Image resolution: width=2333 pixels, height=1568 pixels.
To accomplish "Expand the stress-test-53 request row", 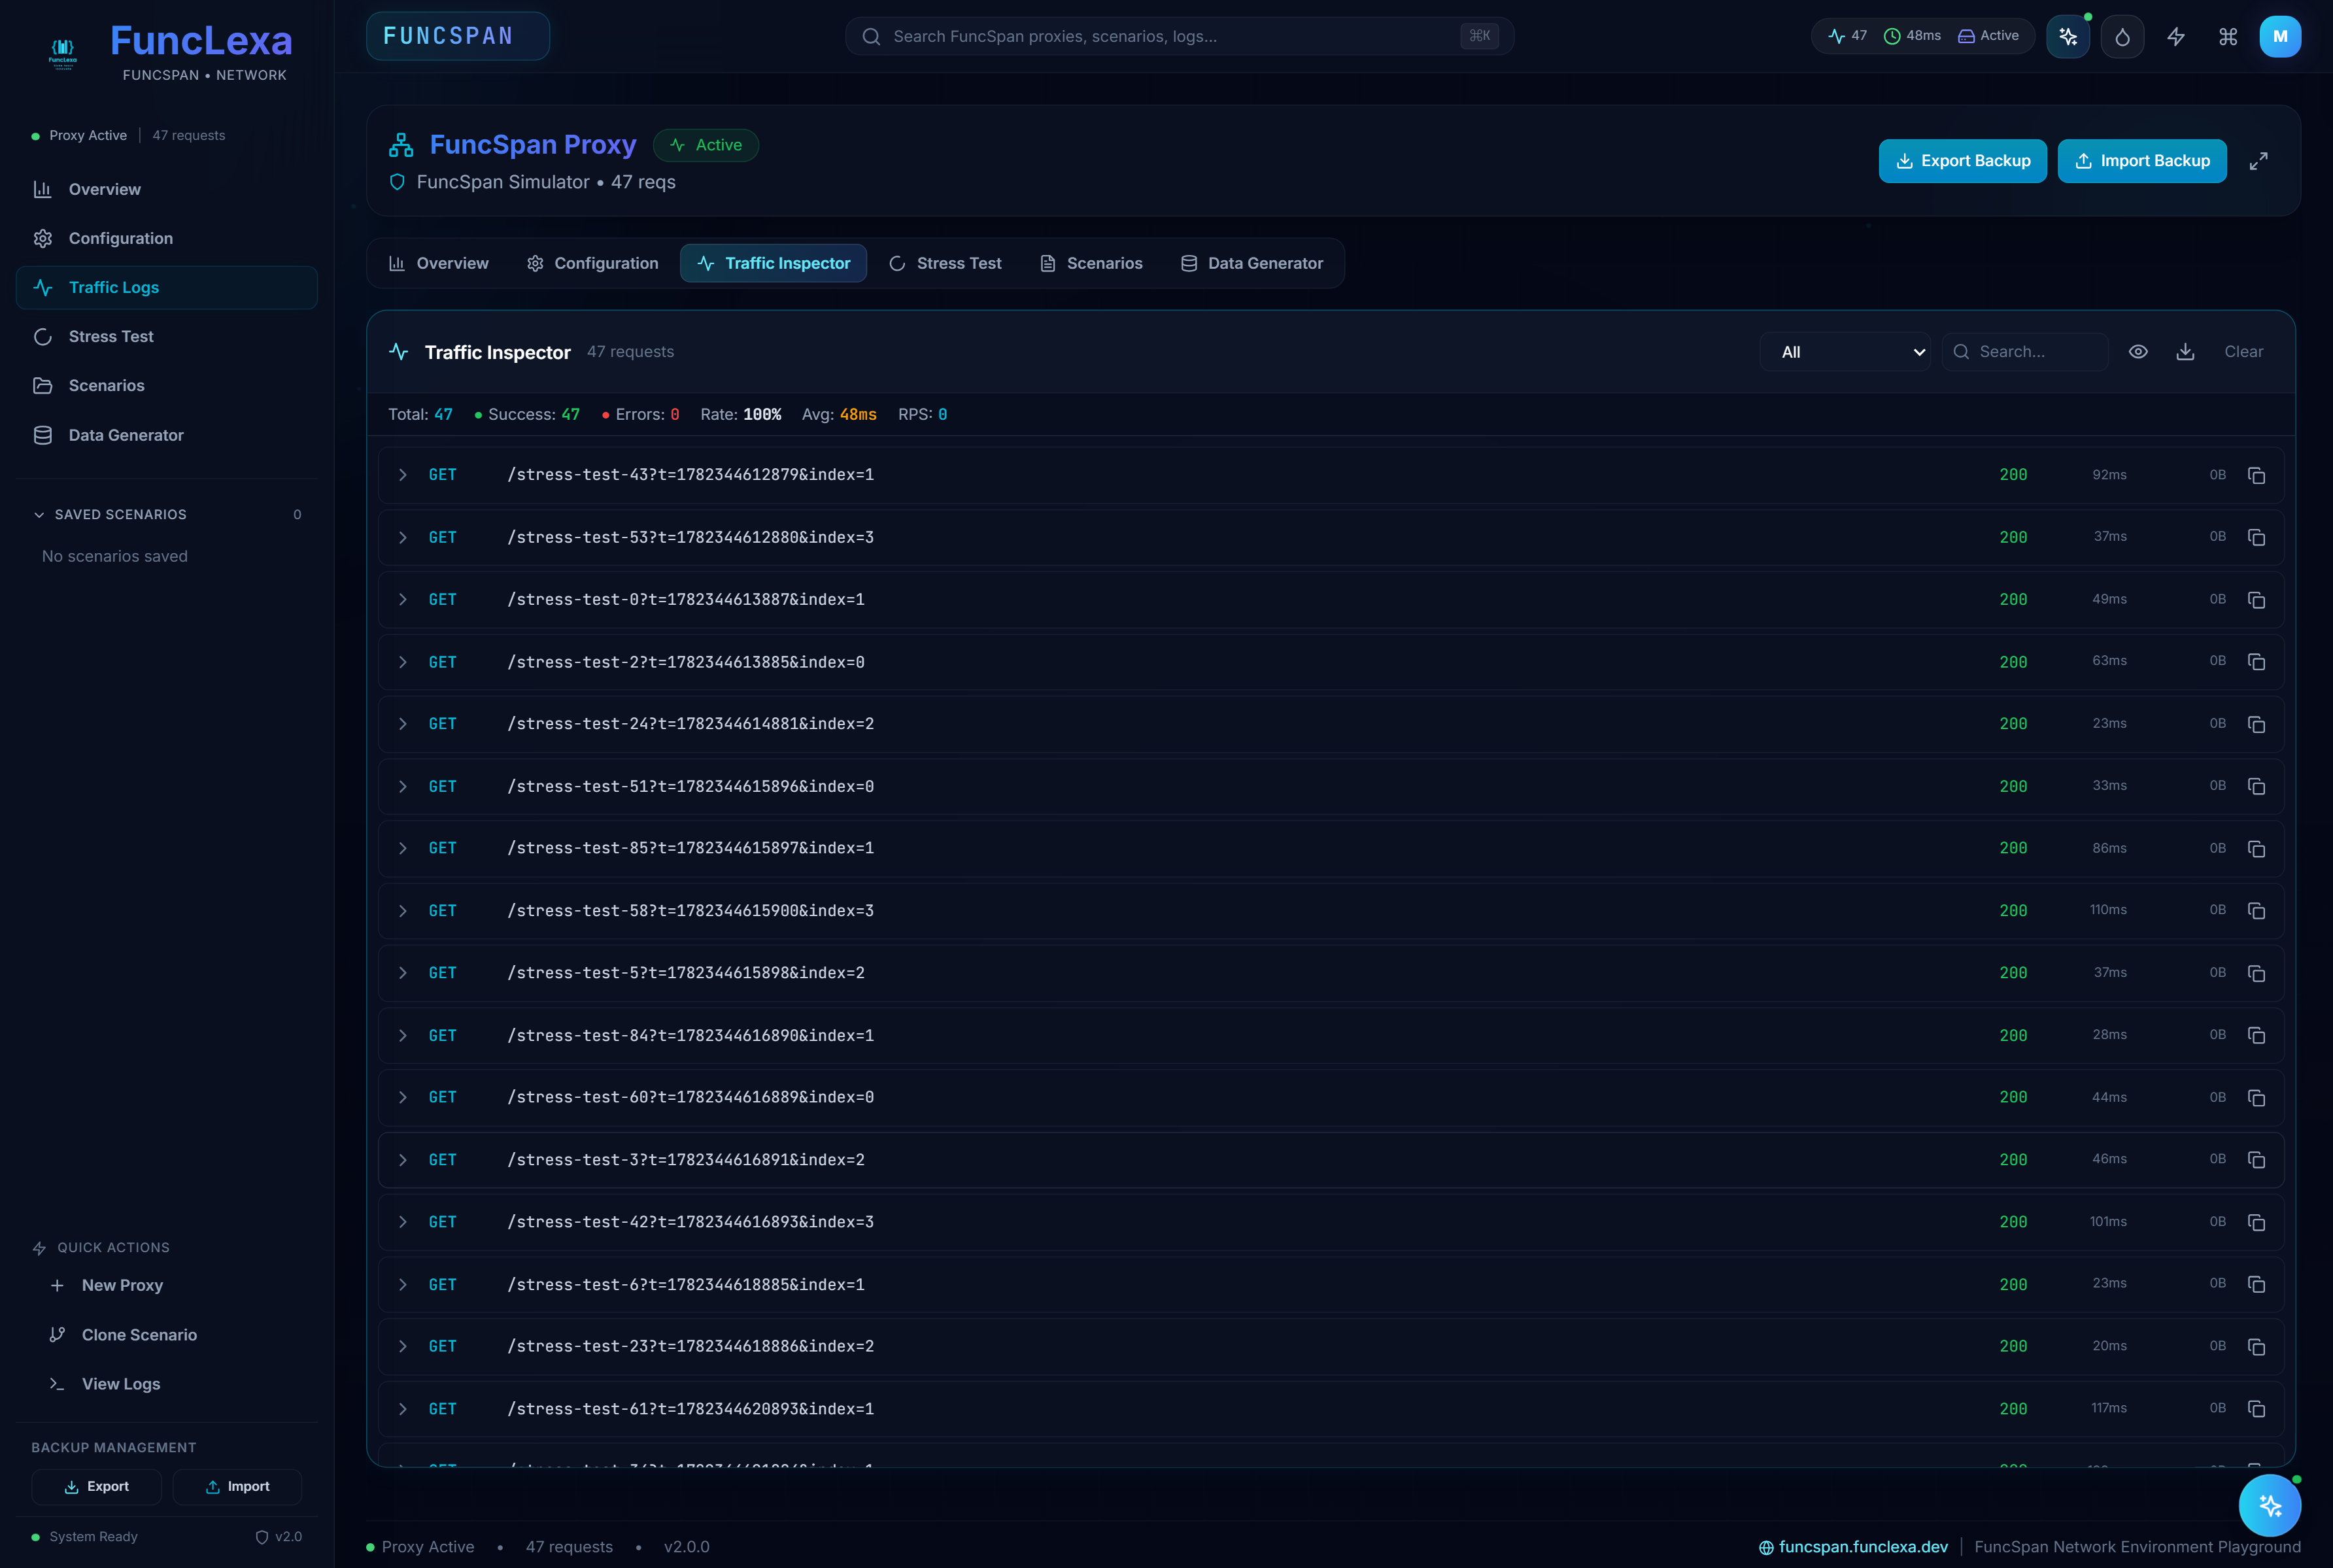I will pos(402,538).
